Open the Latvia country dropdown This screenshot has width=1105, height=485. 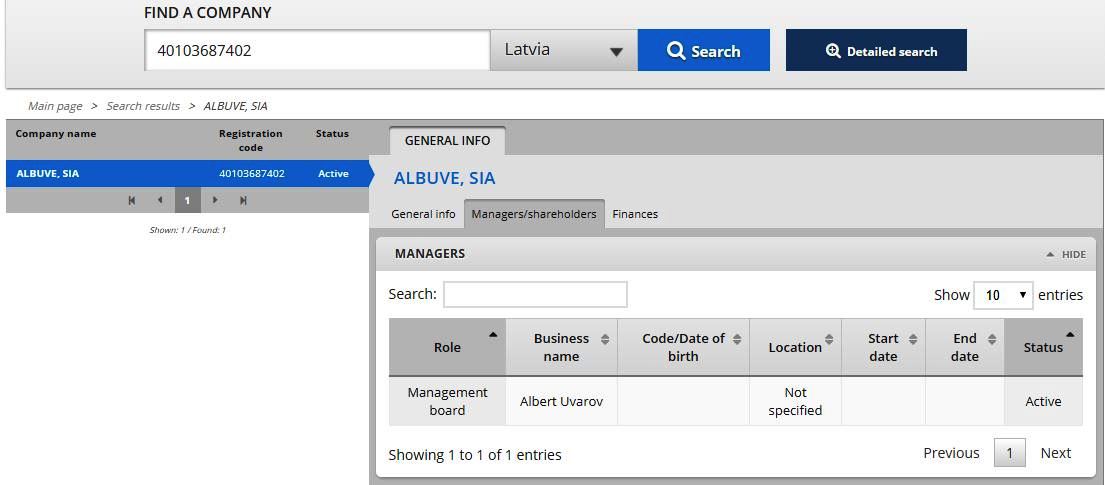(x=563, y=50)
